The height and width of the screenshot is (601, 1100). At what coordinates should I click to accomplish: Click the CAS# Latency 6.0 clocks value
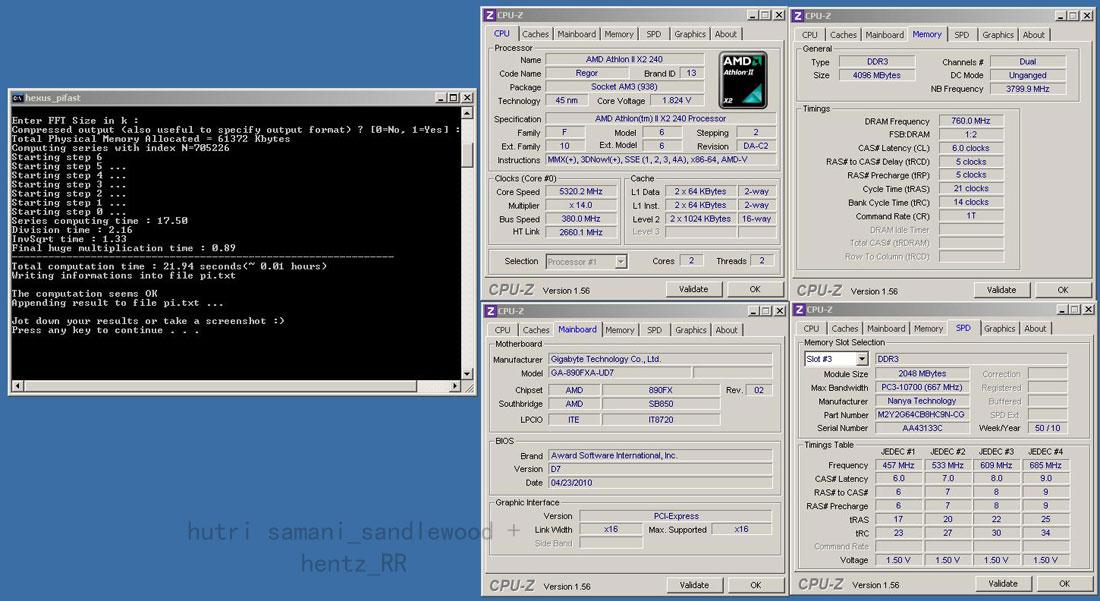click(x=971, y=148)
